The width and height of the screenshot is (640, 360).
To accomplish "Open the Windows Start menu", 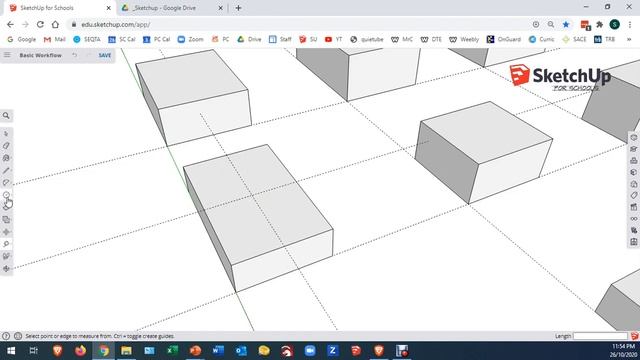I will [x=11, y=351].
